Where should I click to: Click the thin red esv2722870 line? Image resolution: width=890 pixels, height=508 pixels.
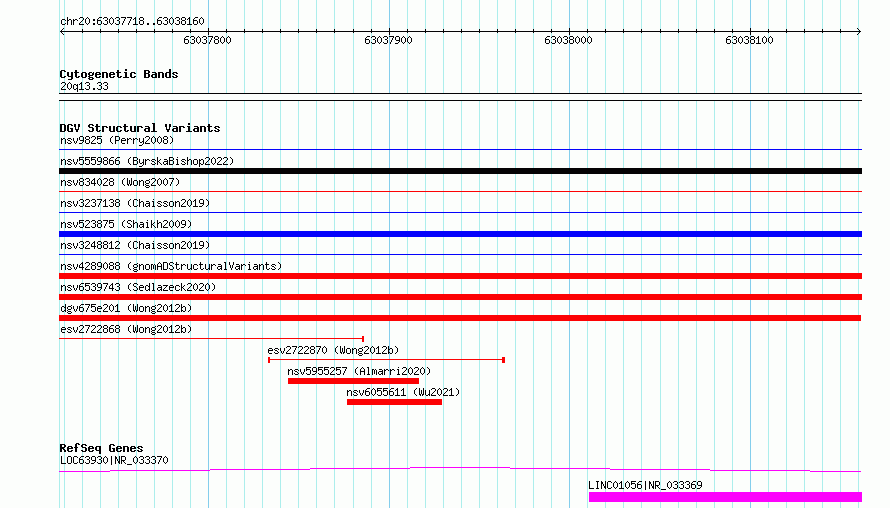[387, 360]
